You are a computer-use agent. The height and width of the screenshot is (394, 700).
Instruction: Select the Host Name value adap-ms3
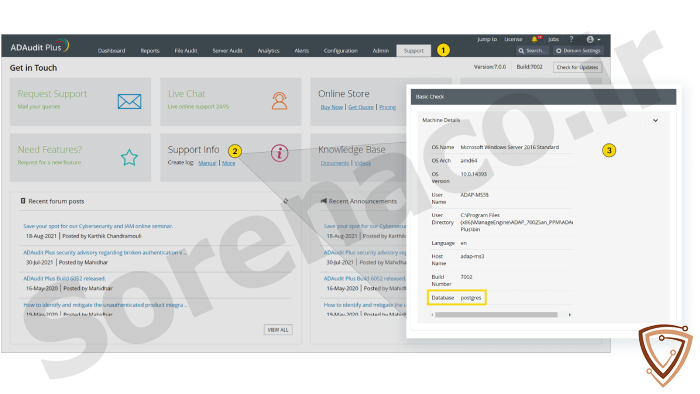(472, 257)
